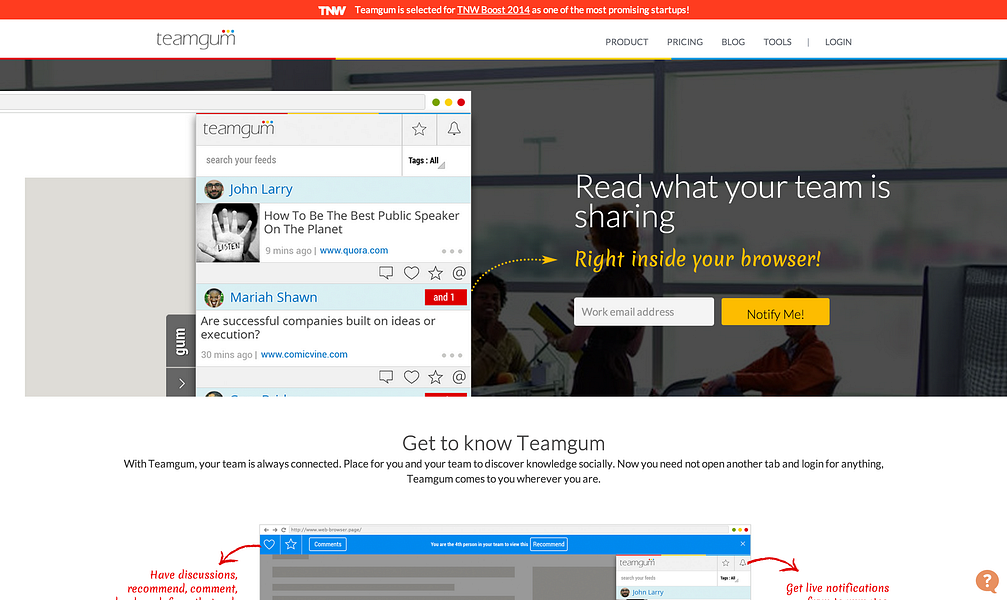Click the Notify Me! button
The image size is (1007, 600).
click(x=775, y=313)
